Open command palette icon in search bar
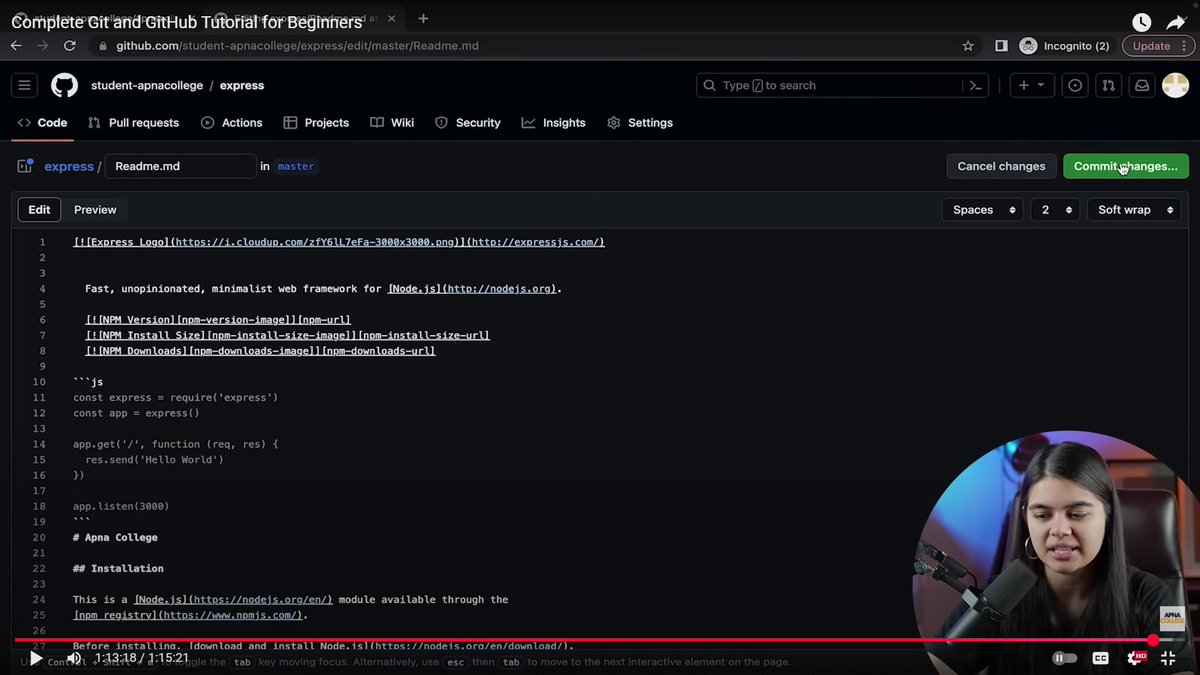 976,86
